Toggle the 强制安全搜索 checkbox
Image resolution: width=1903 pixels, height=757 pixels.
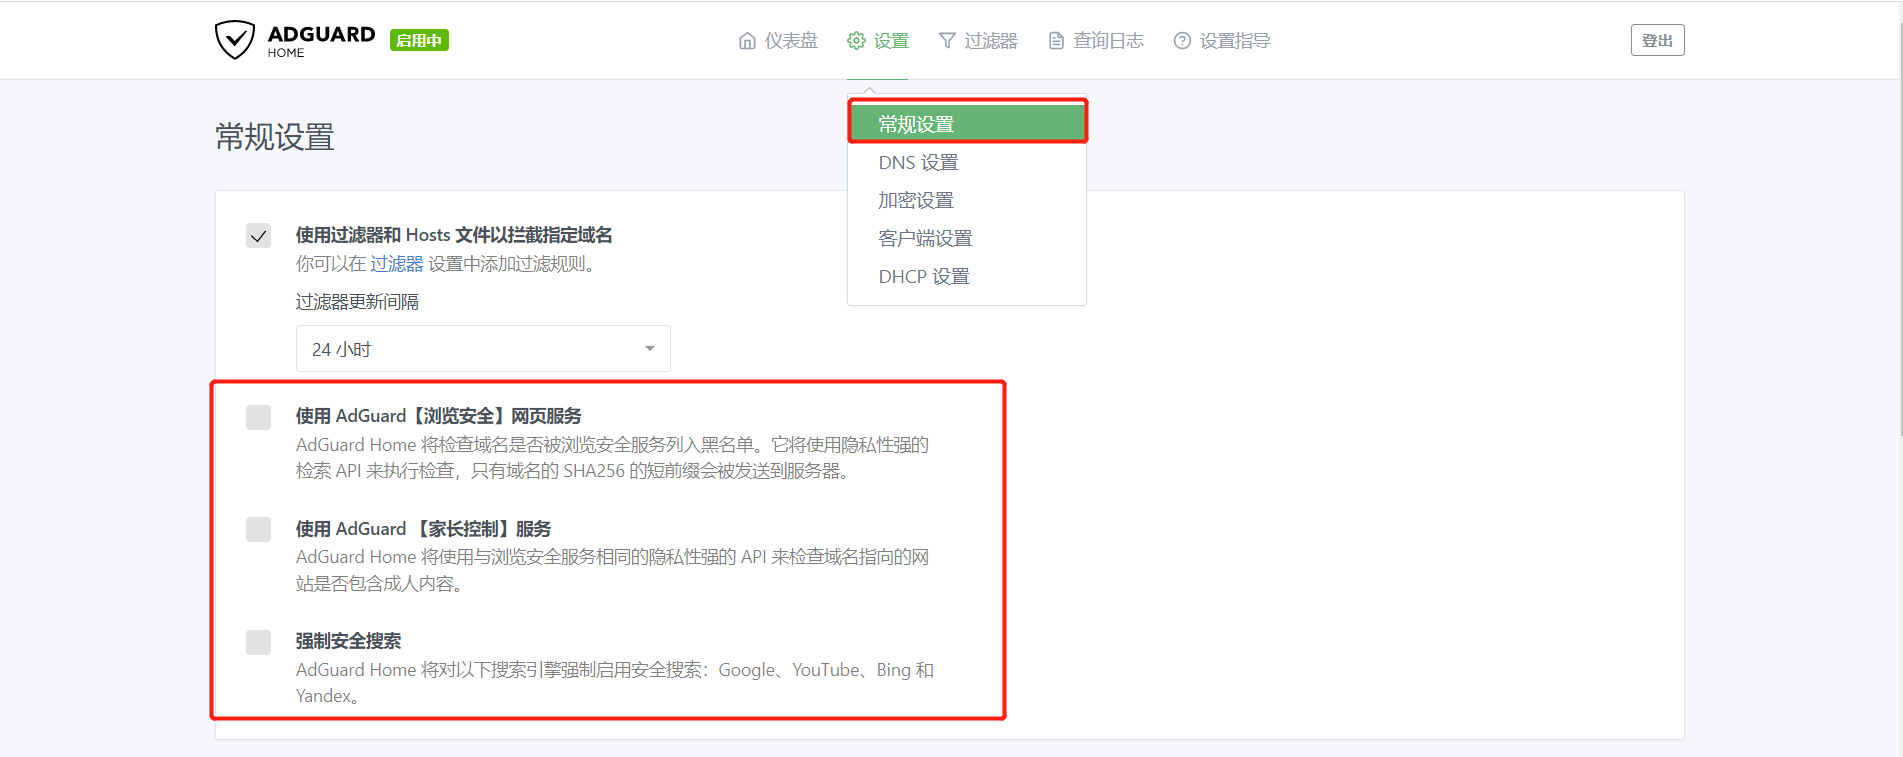259,642
